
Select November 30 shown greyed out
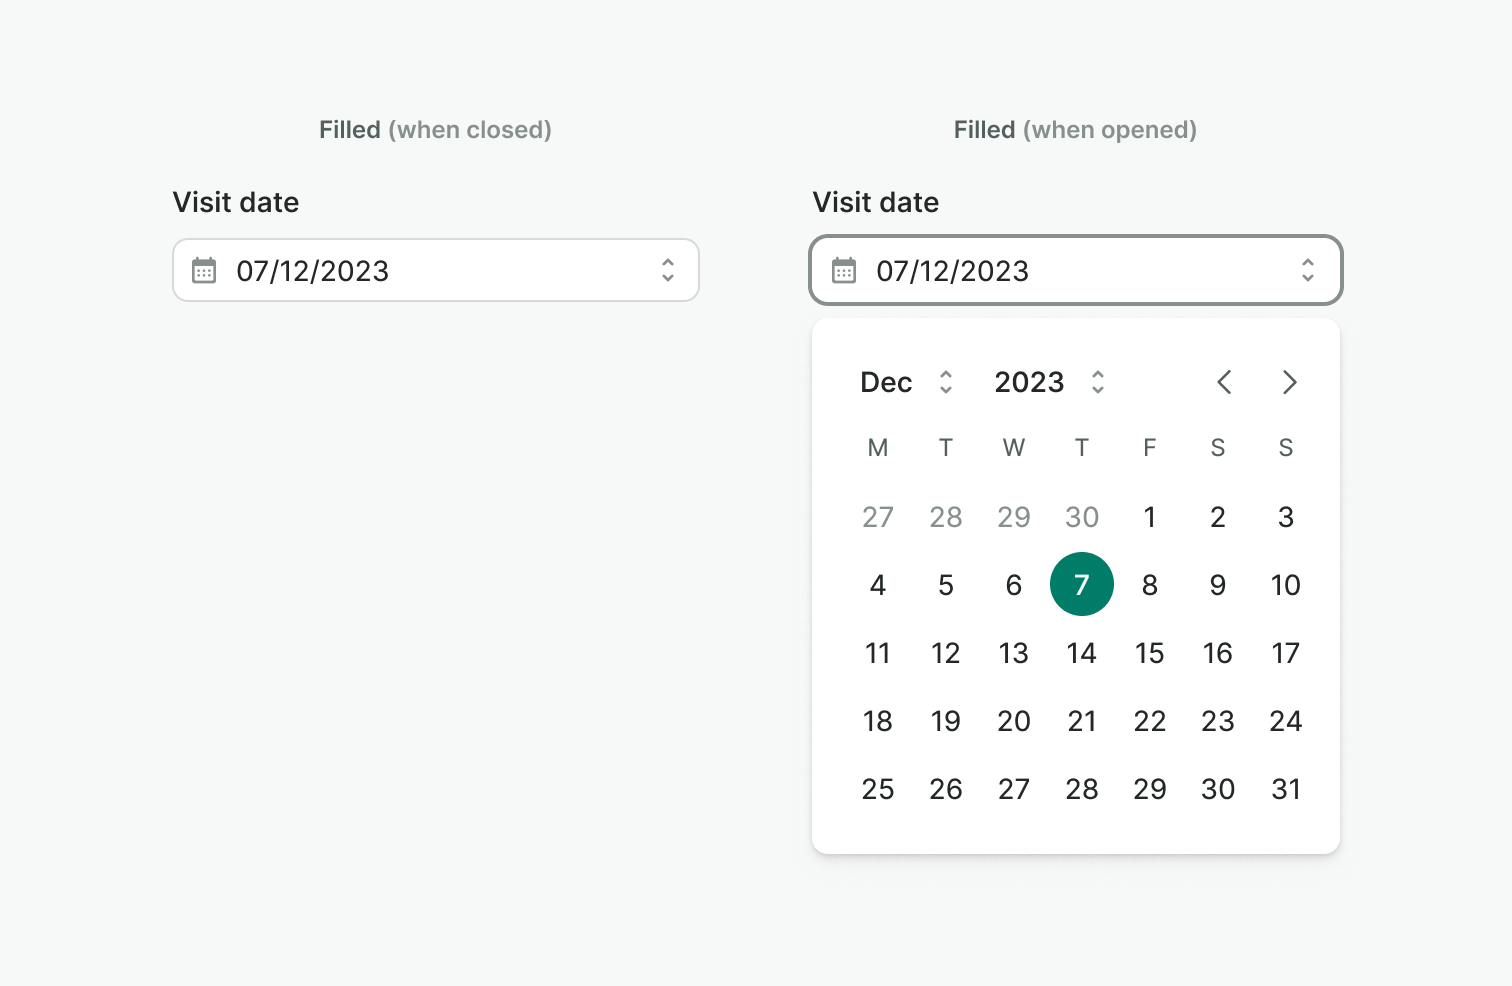tap(1081, 517)
